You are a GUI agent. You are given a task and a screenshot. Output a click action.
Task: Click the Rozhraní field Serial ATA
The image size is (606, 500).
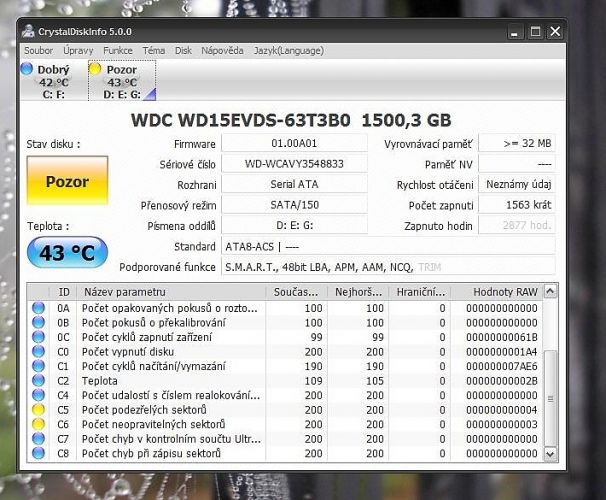tap(294, 184)
